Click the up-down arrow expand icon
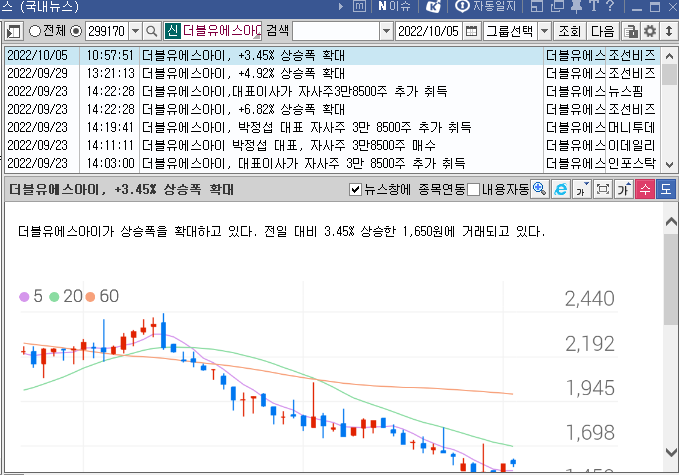The height and width of the screenshot is (475, 679). 669,31
